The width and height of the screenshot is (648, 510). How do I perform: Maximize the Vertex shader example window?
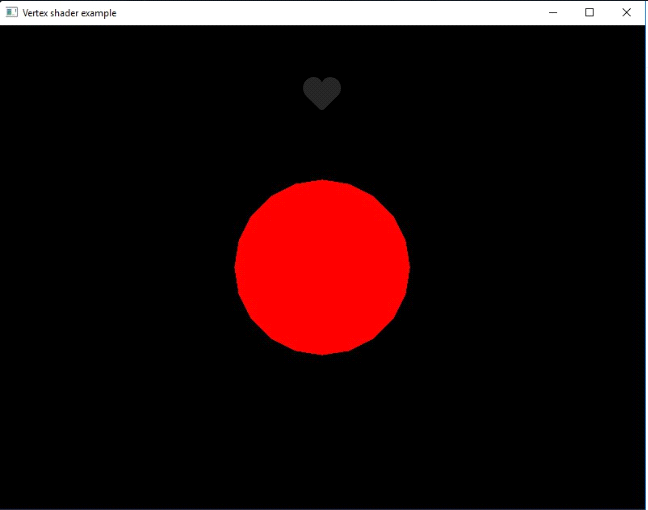589,13
